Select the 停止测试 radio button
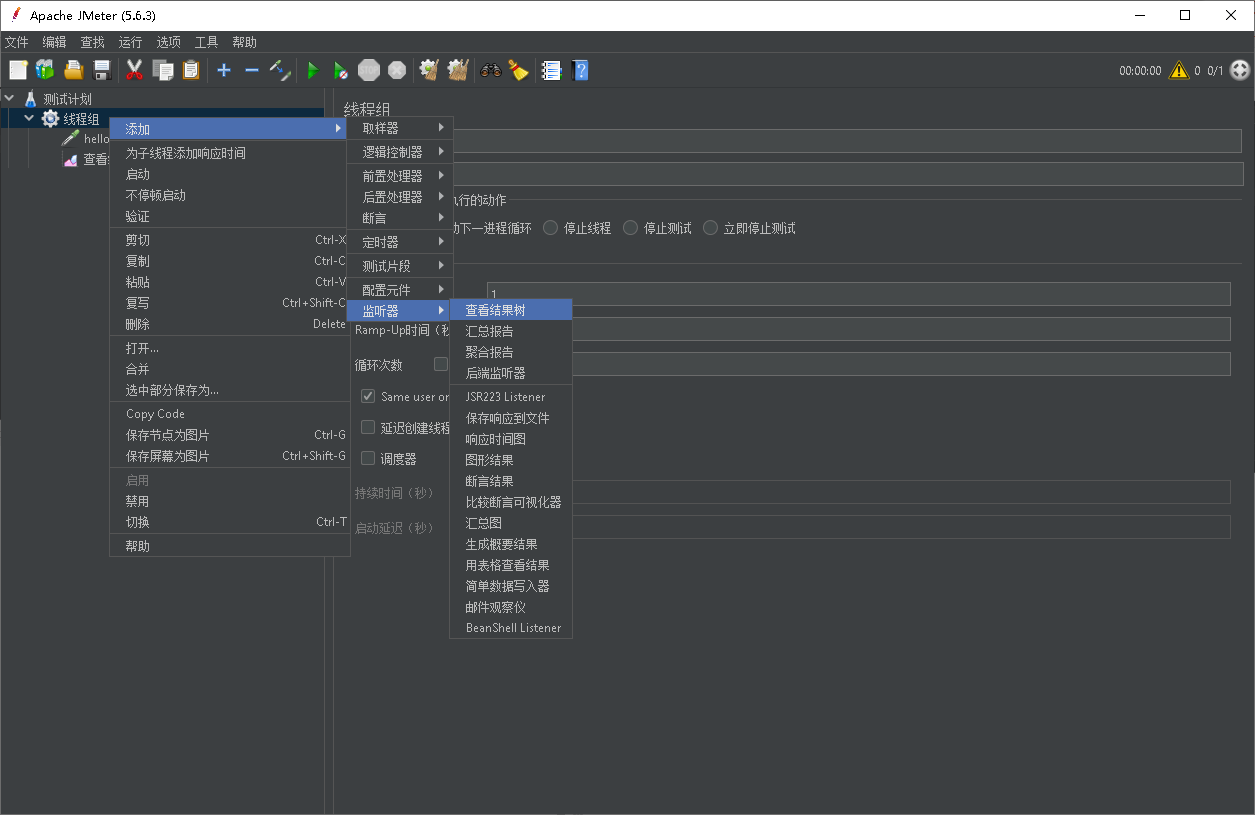 pos(630,228)
